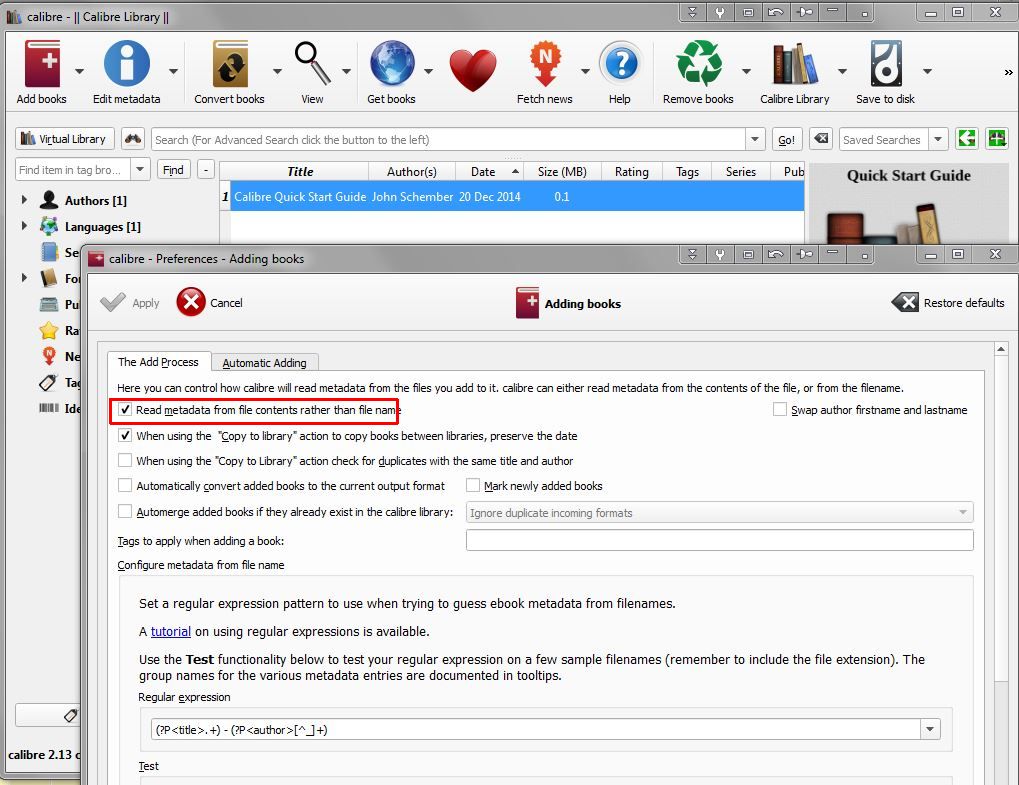Sort by the Author(s) column header
Image resolution: width=1019 pixels, height=785 pixels.
coord(412,172)
